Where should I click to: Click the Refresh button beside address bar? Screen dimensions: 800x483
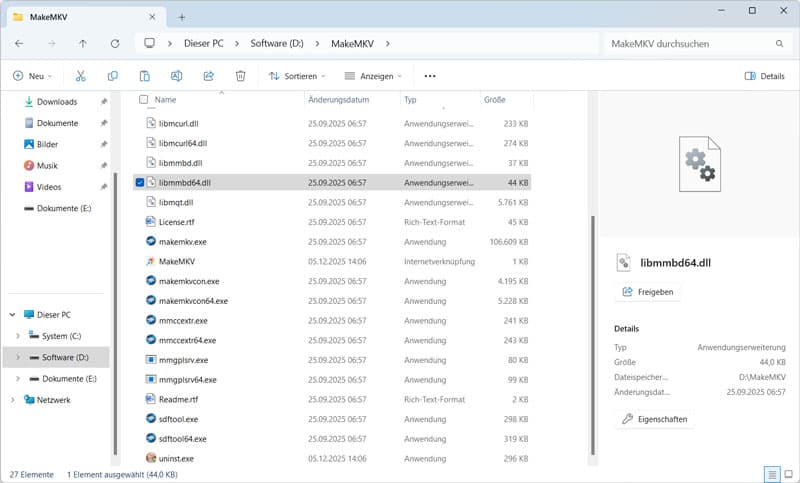(x=115, y=44)
